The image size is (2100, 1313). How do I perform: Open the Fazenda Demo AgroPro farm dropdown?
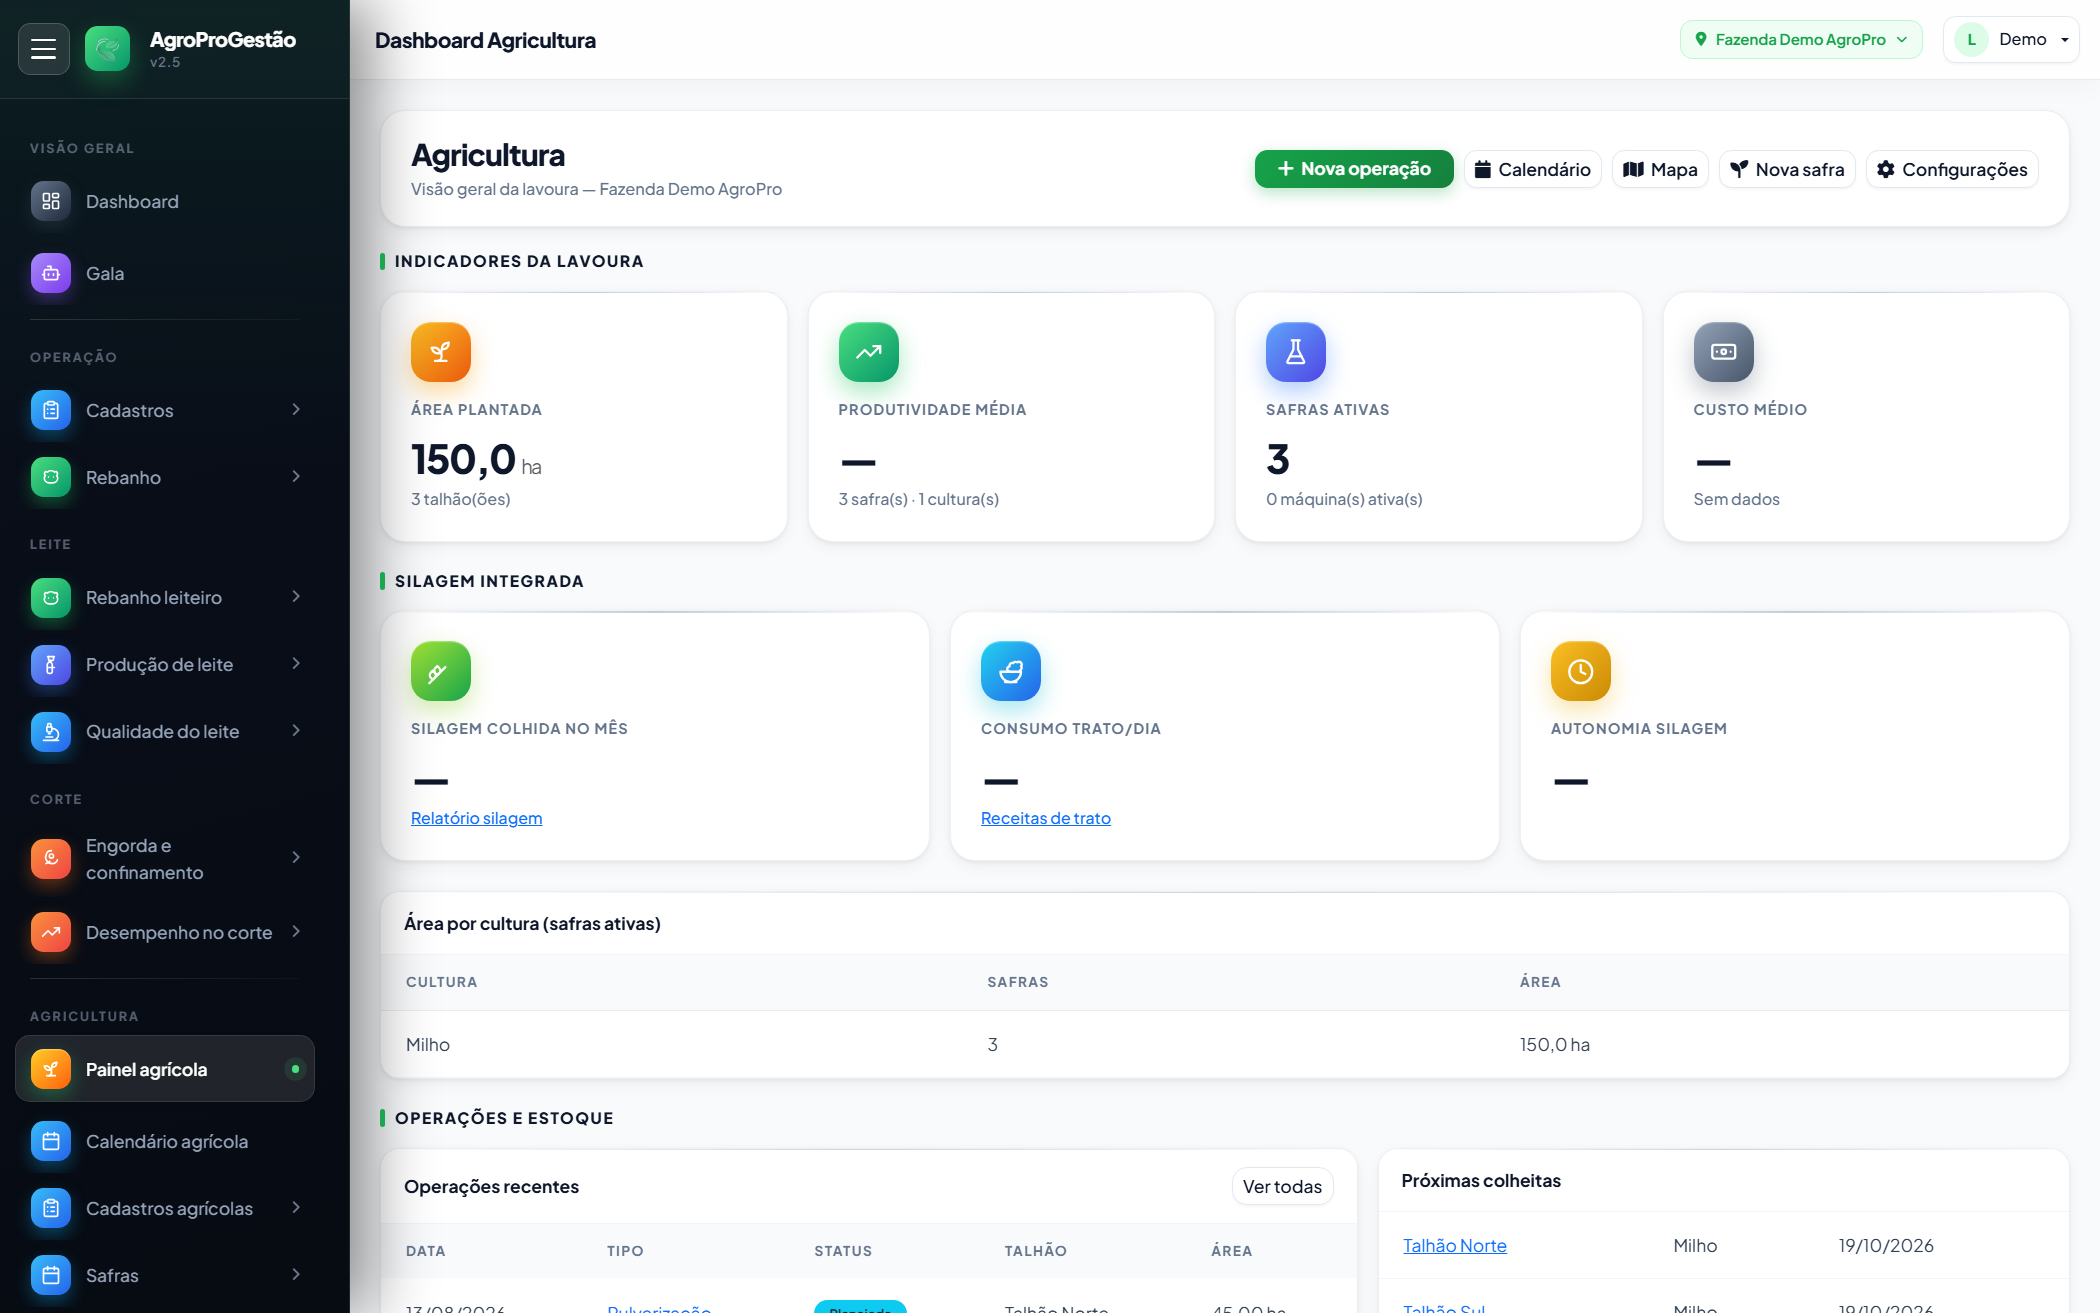1801,39
